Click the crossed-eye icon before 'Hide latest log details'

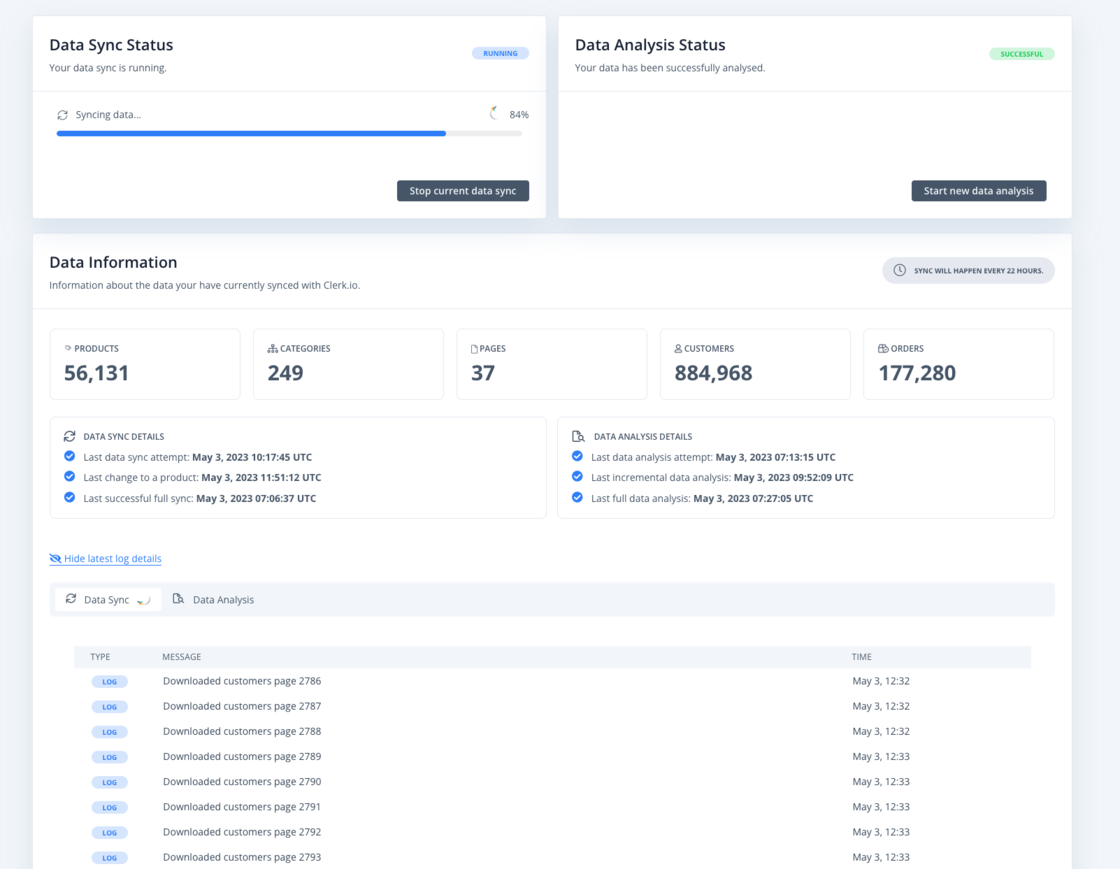(x=55, y=558)
